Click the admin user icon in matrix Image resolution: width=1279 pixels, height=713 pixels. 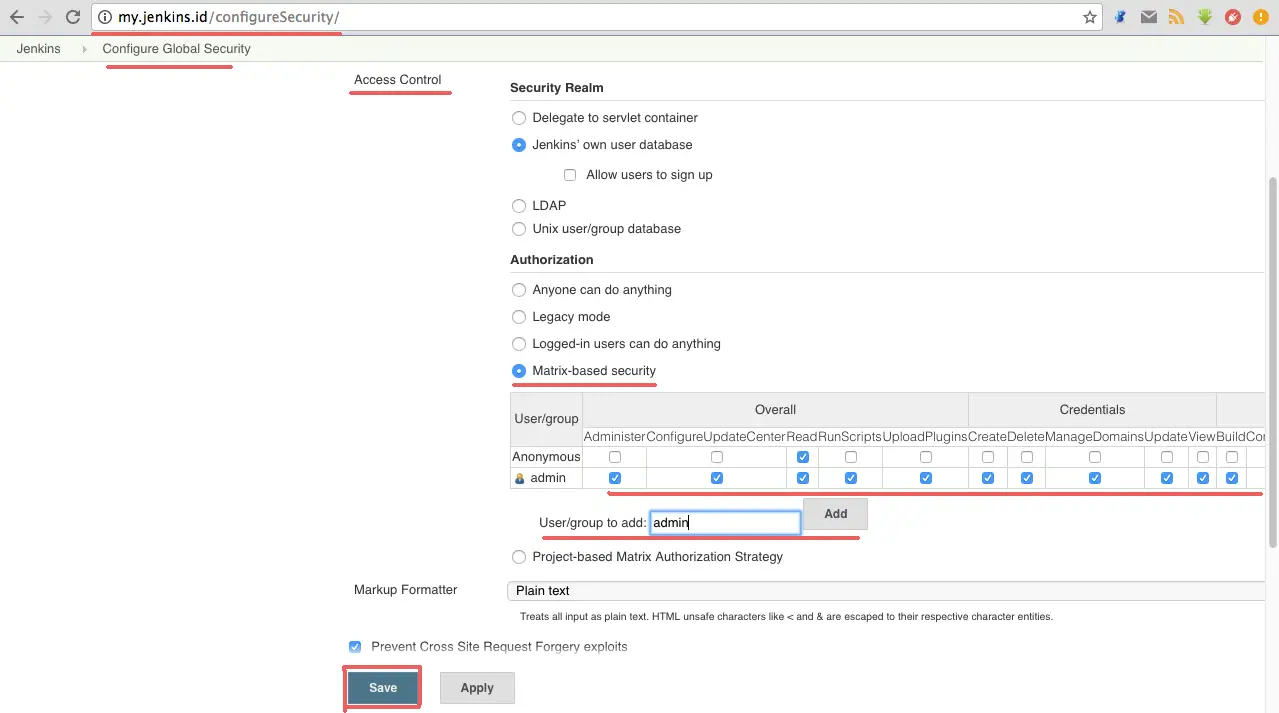520,479
